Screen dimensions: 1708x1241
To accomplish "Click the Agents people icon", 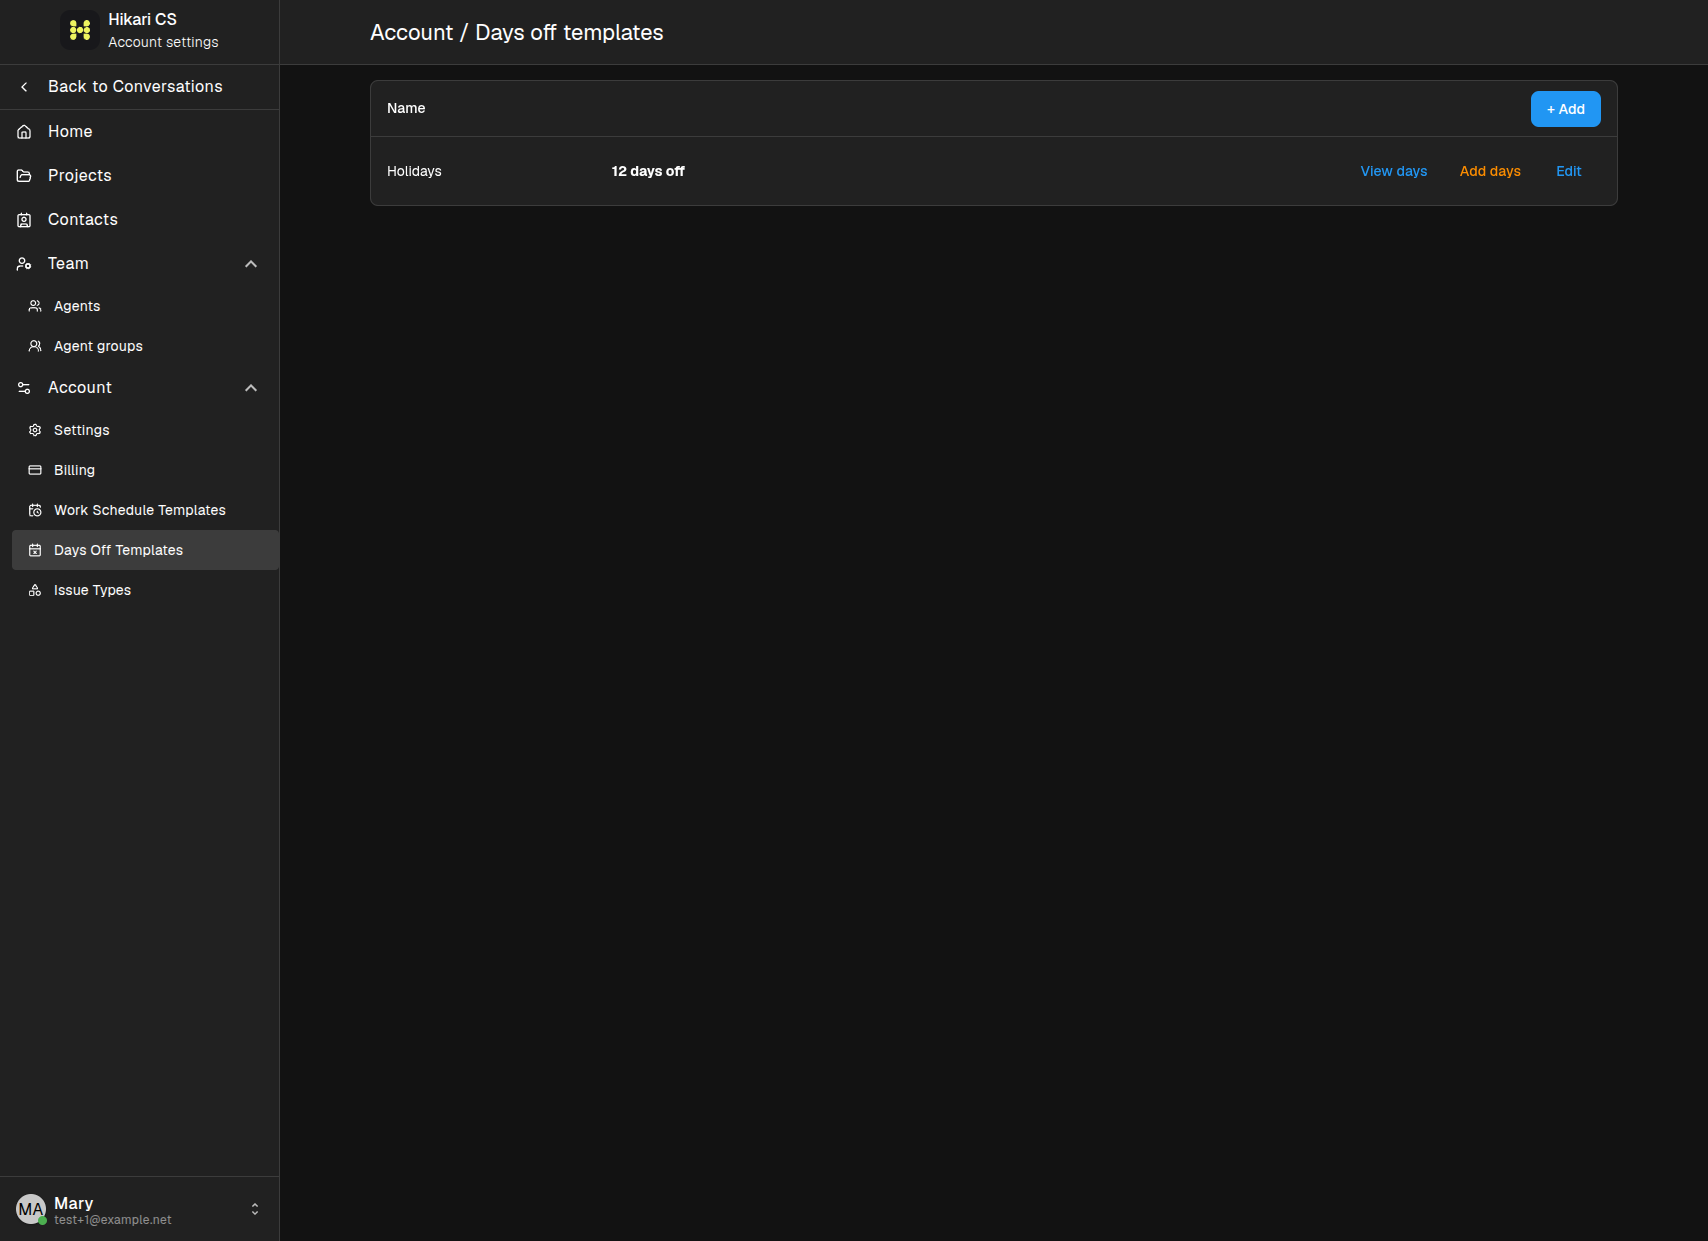I will tap(35, 306).
